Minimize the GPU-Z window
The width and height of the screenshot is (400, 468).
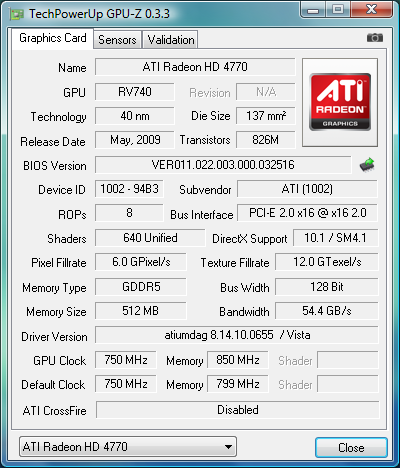tap(313, 10)
